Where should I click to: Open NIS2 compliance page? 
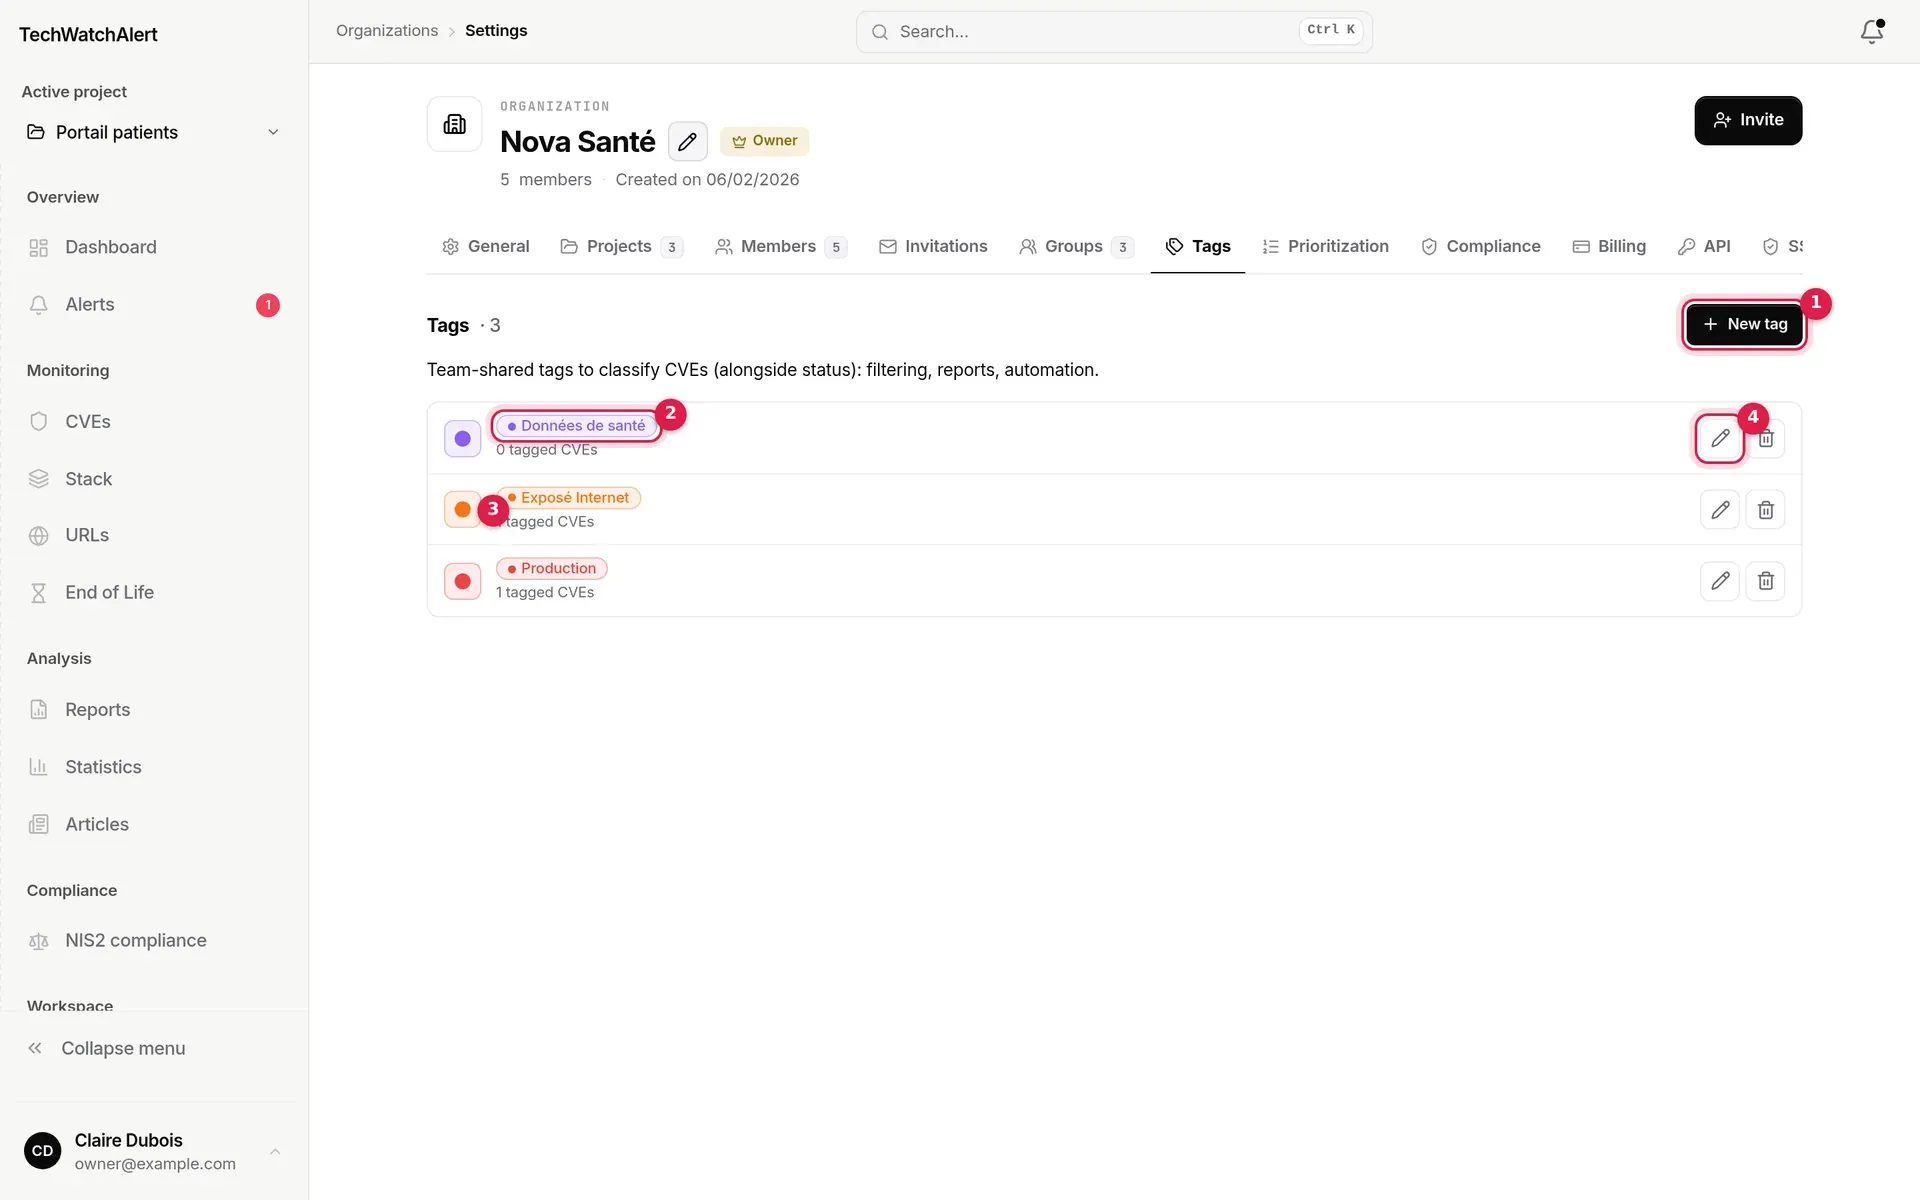(154, 941)
